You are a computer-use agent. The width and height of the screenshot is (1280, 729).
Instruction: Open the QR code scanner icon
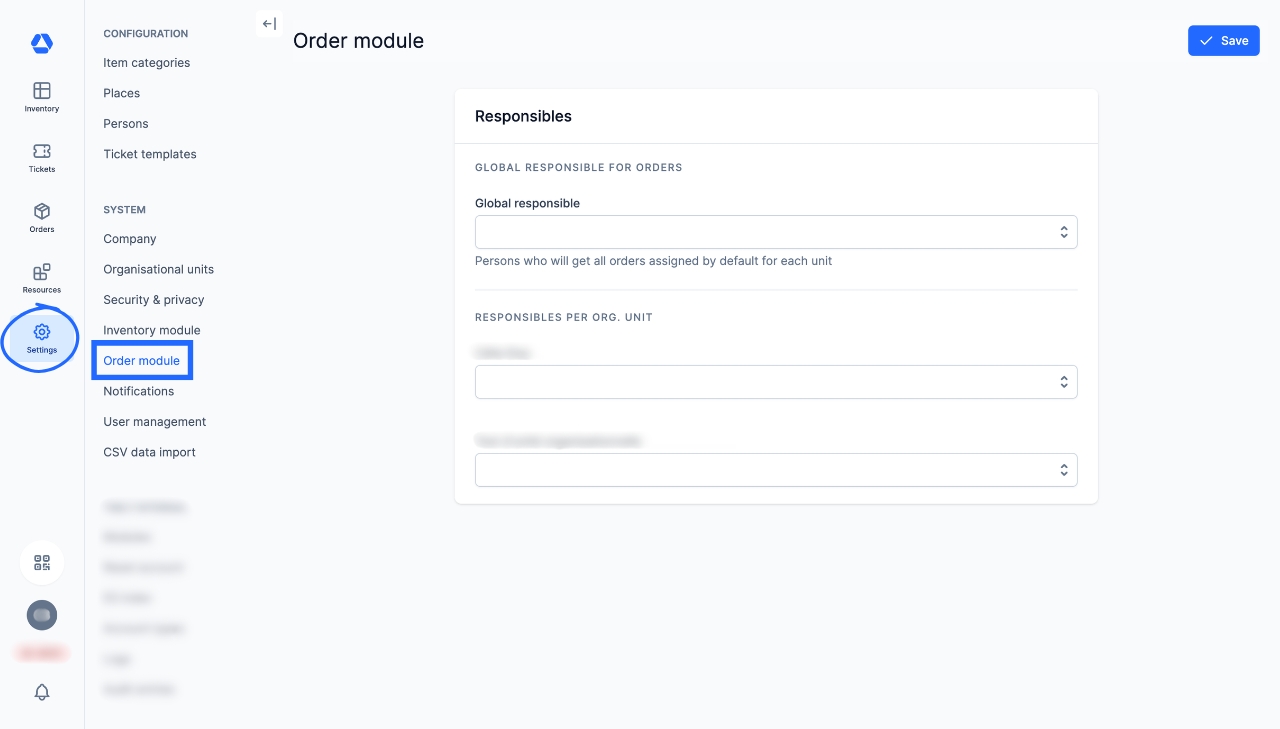[x=42, y=562]
